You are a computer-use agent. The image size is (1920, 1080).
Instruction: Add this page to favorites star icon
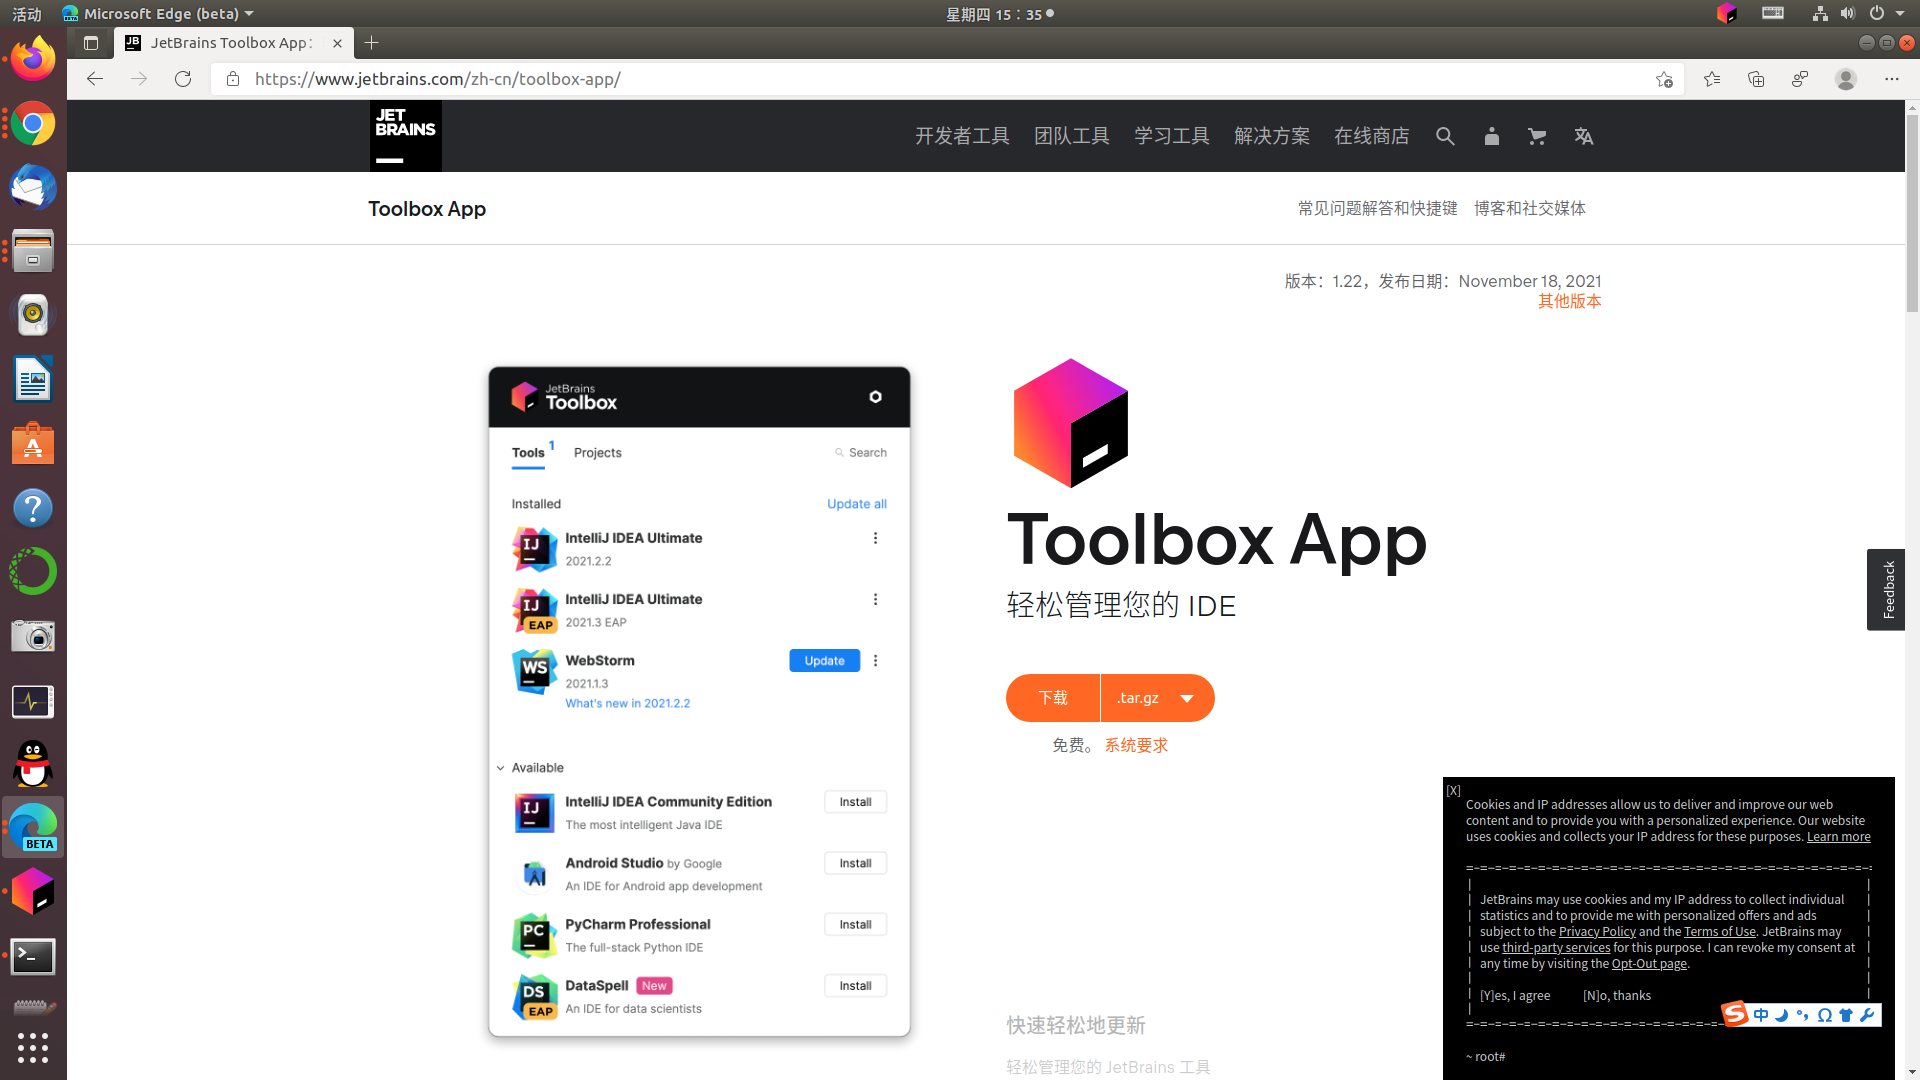(x=1664, y=79)
